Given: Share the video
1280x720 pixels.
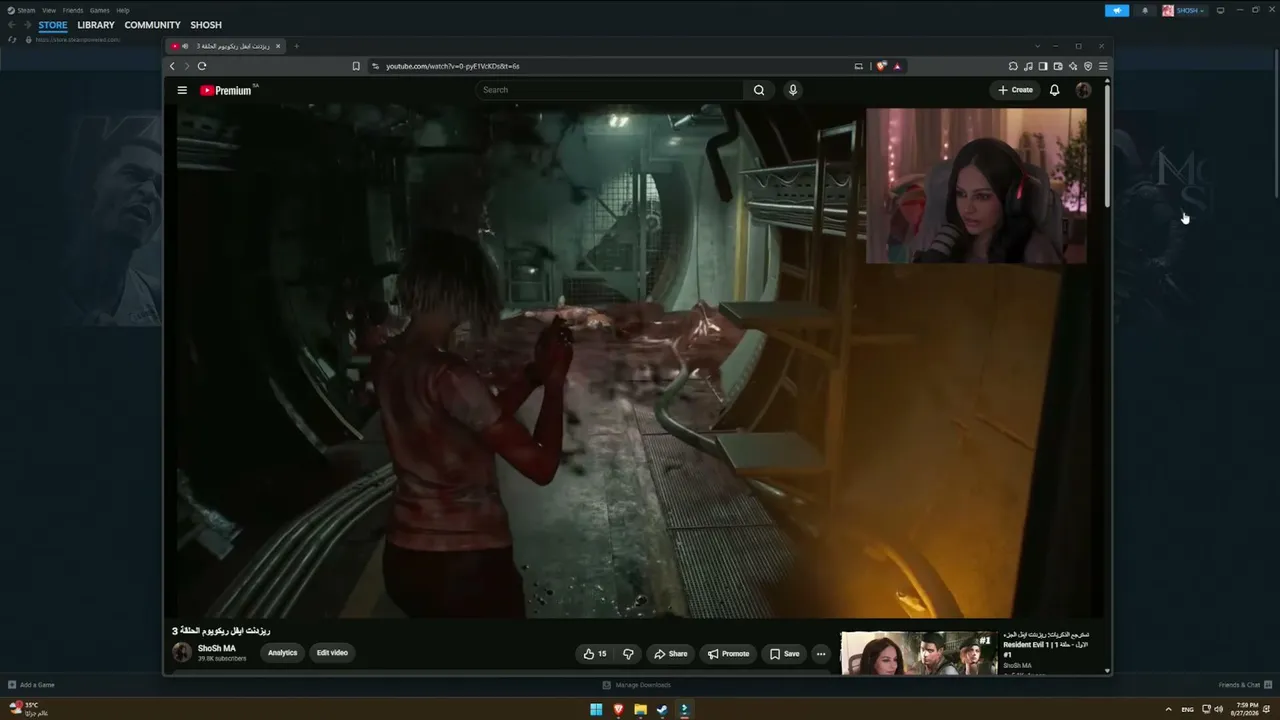Looking at the screenshot, I should click(x=671, y=654).
